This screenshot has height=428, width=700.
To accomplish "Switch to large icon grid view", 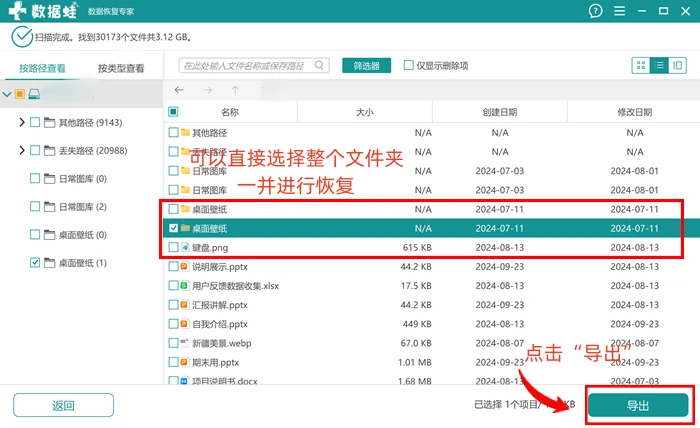I will [641, 66].
